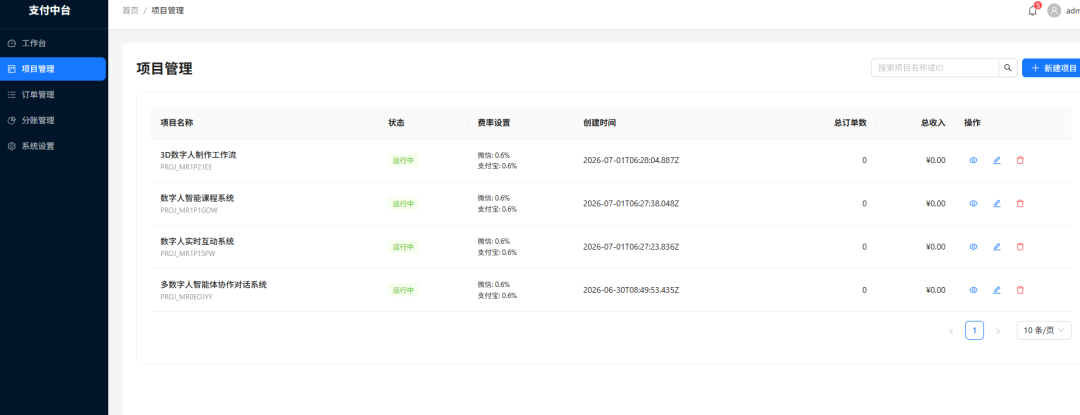
Task: Click the 运行中 status tag of 3D数字人制作工作流
Action: pos(403,160)
